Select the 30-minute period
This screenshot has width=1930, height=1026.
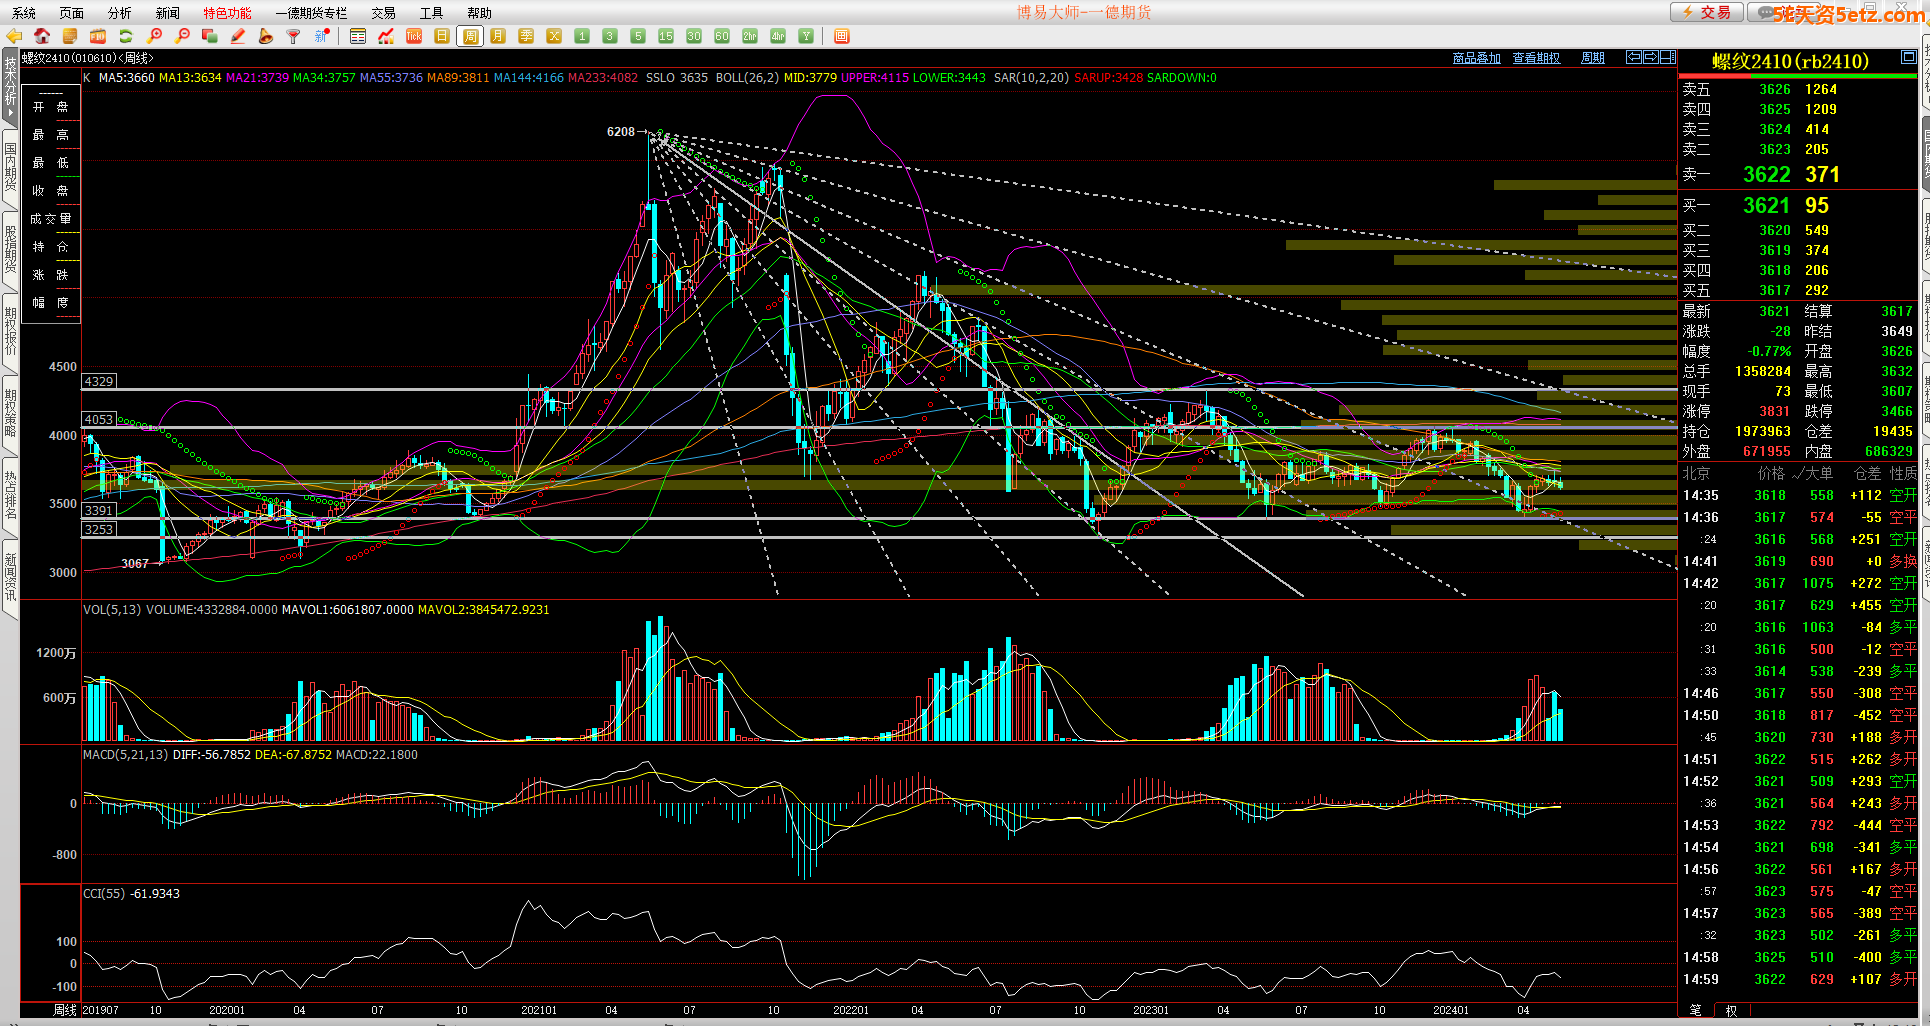[x=694, y=36]
